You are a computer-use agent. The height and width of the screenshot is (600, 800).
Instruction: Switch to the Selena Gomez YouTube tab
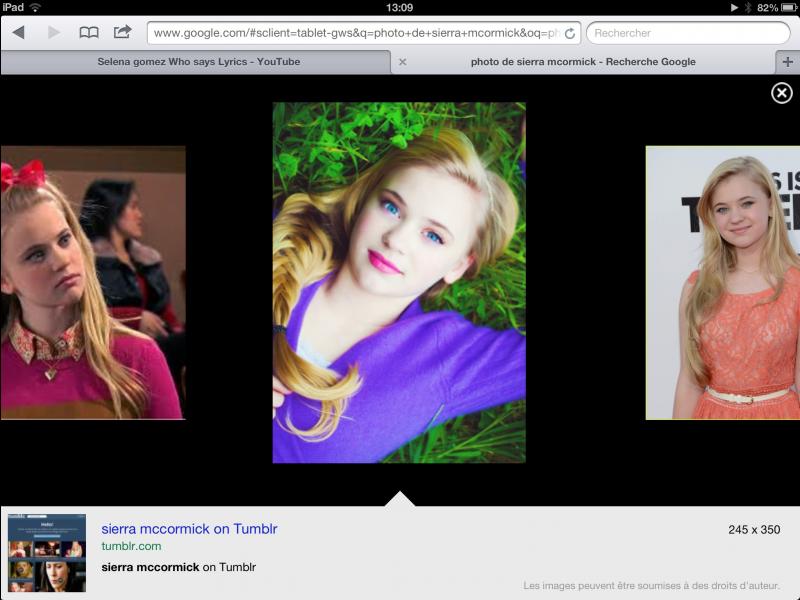pos(198,62)
